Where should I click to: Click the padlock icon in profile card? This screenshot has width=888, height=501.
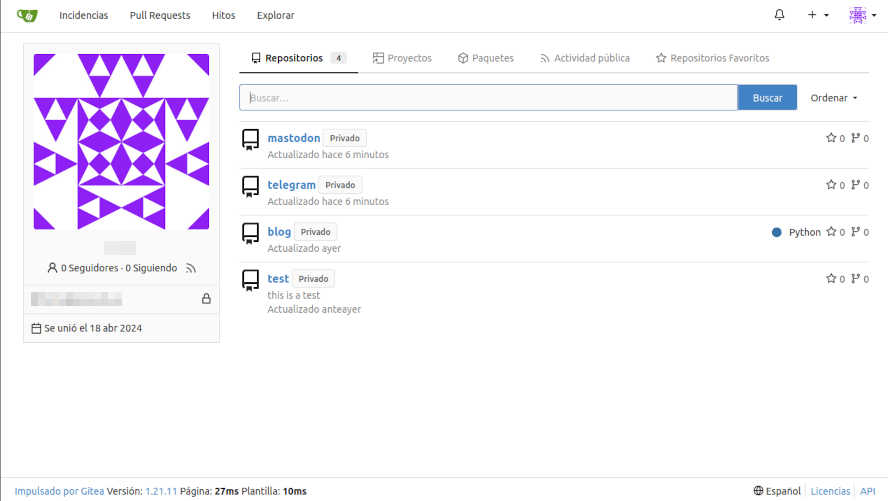206,298
